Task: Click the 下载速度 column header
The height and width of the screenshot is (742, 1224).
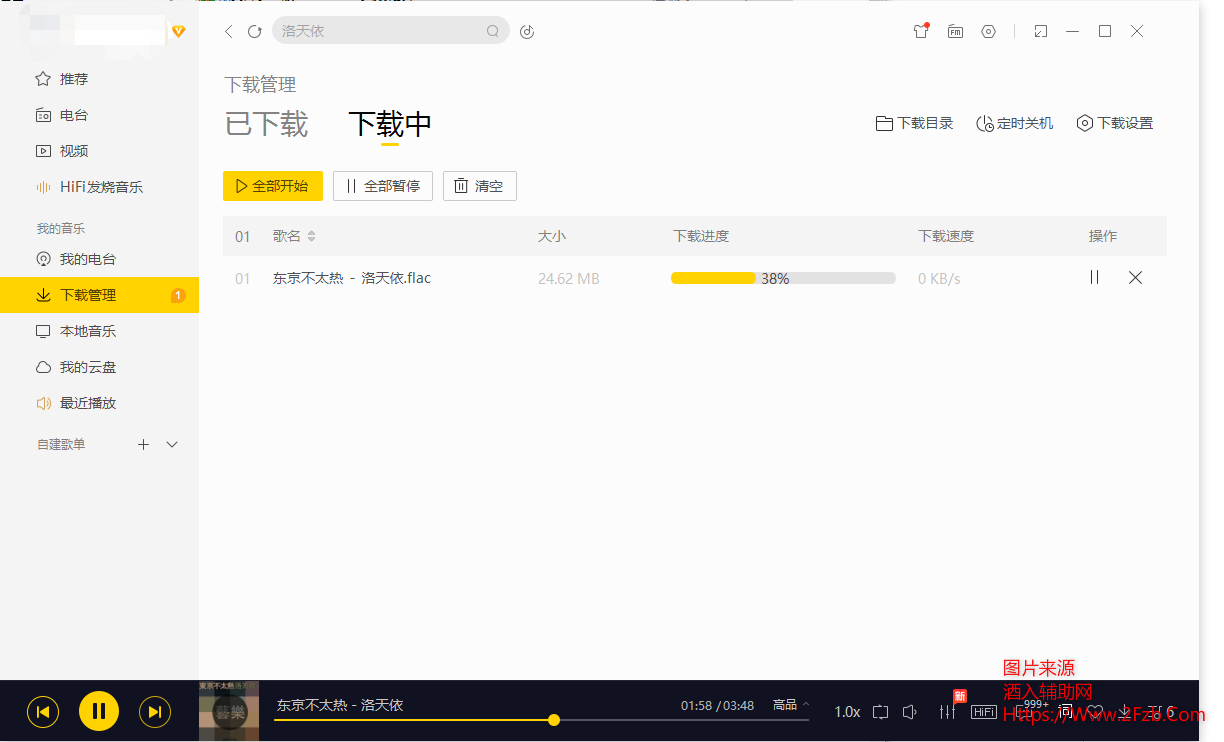Action: (x=946, y=236)
